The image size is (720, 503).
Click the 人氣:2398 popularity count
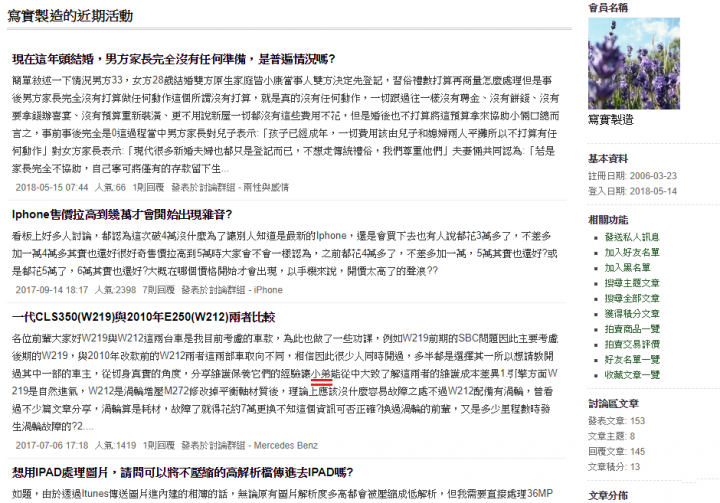(x=115, y=290)
